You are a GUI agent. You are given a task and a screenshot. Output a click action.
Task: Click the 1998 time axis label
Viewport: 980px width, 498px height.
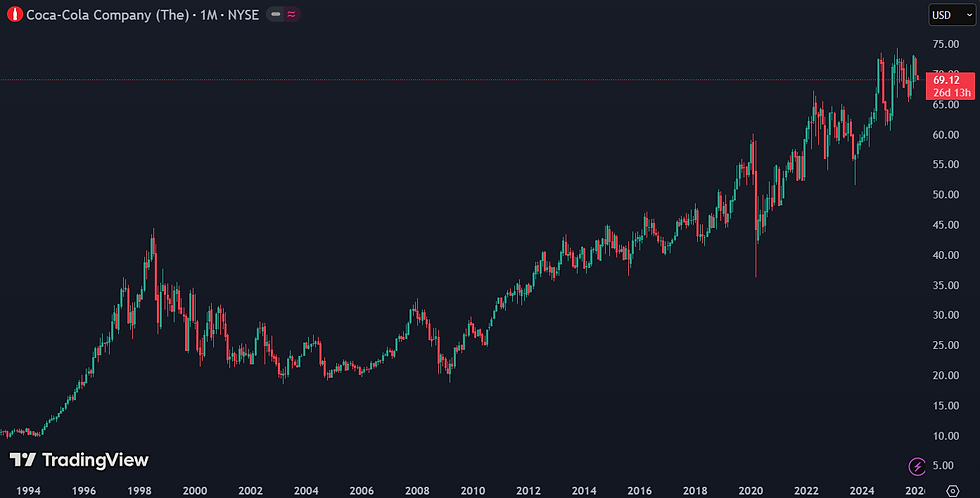pyautogui.click(x=139, y=491)
